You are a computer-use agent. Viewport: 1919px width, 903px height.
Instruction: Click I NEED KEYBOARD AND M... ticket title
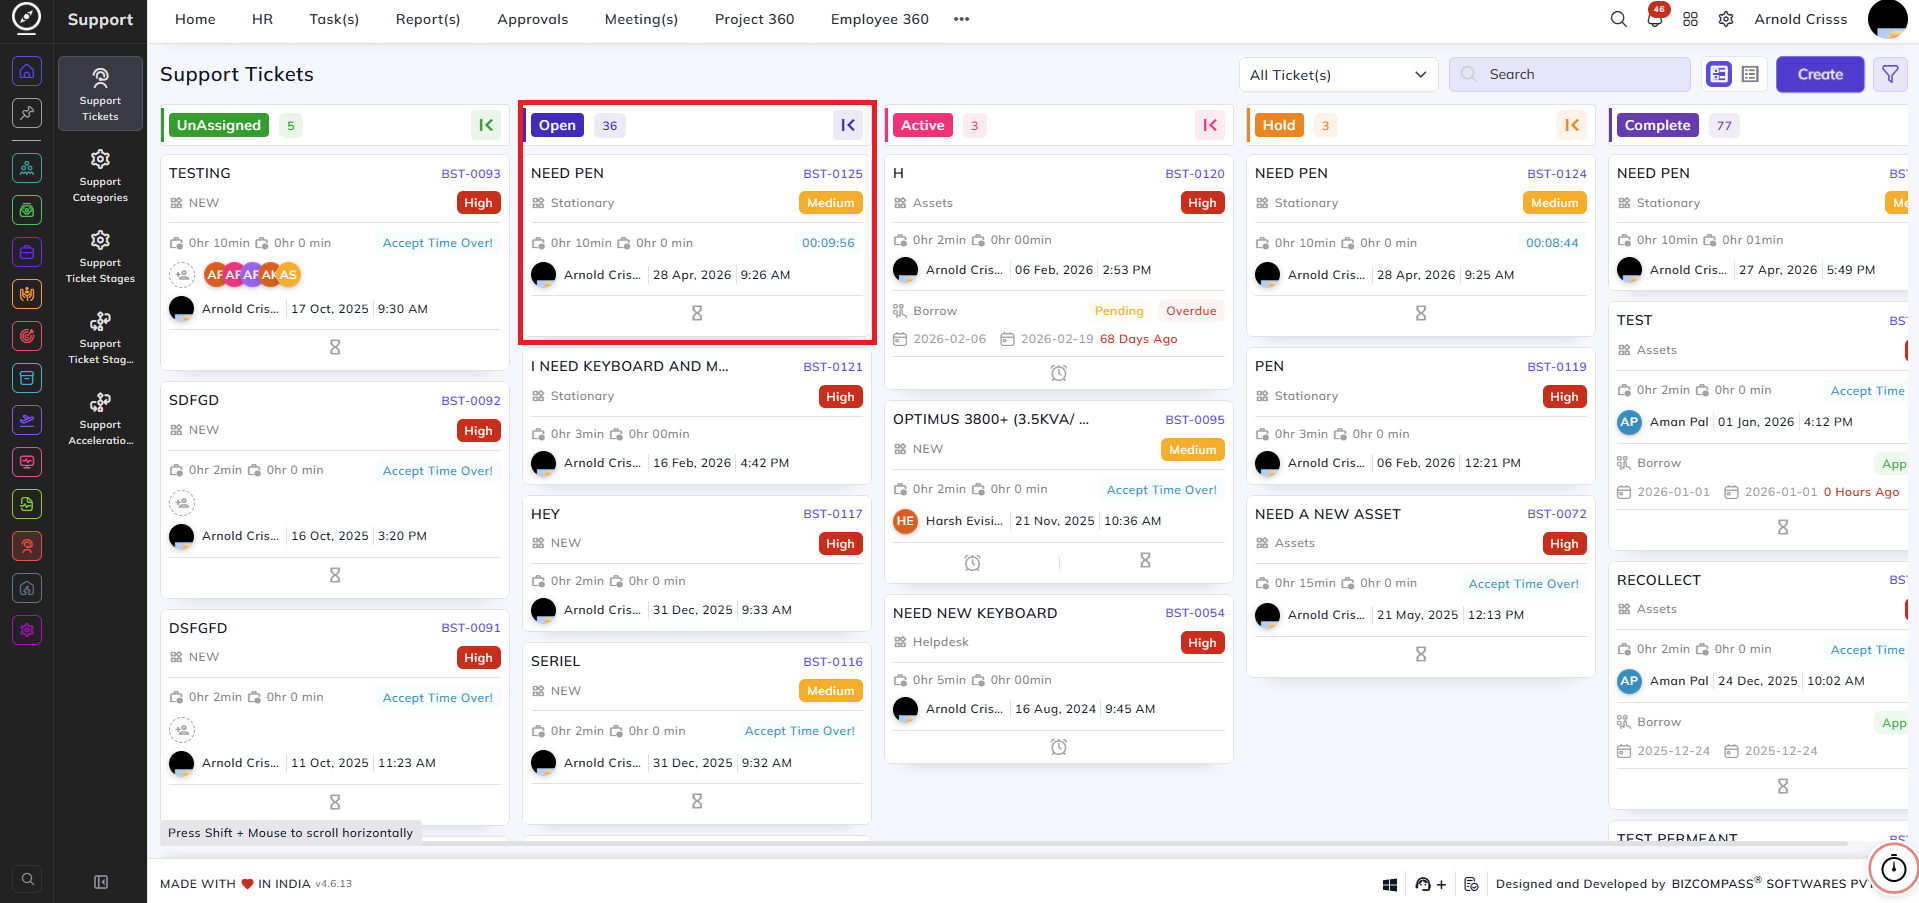(630, 367)
